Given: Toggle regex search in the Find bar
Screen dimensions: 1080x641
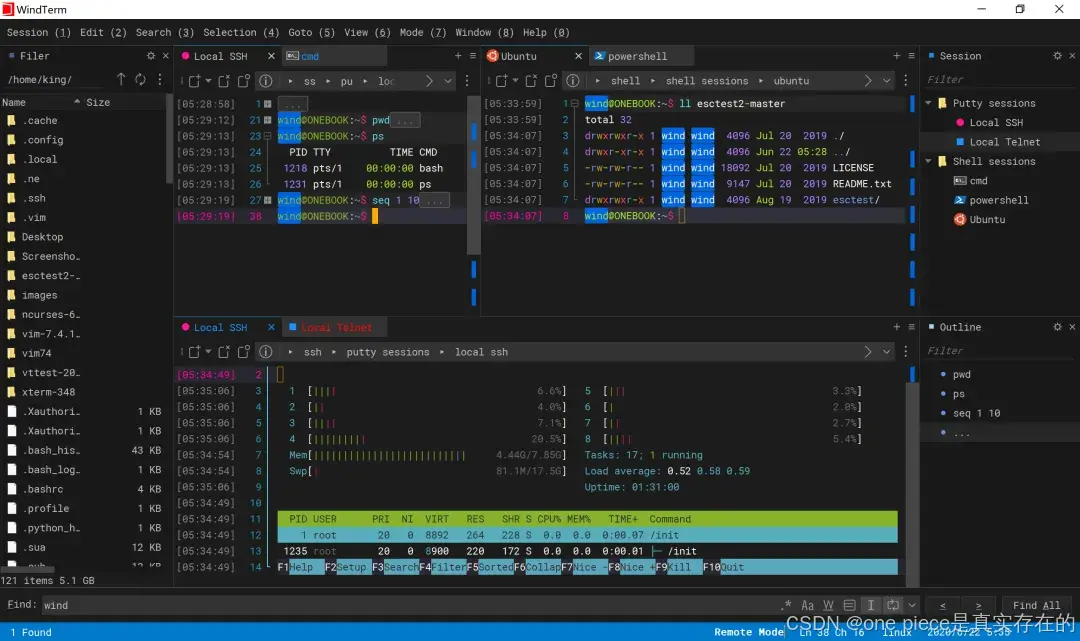Looking at the screenshot, I should pos(787,605).
